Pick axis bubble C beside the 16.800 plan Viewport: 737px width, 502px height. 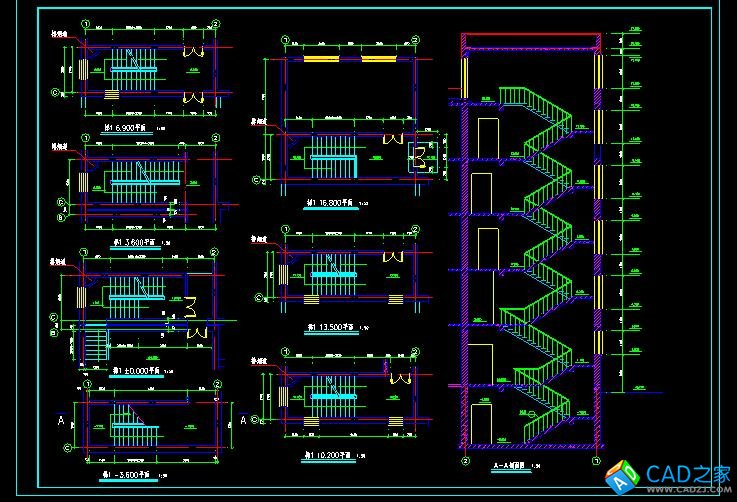(258, 181)
